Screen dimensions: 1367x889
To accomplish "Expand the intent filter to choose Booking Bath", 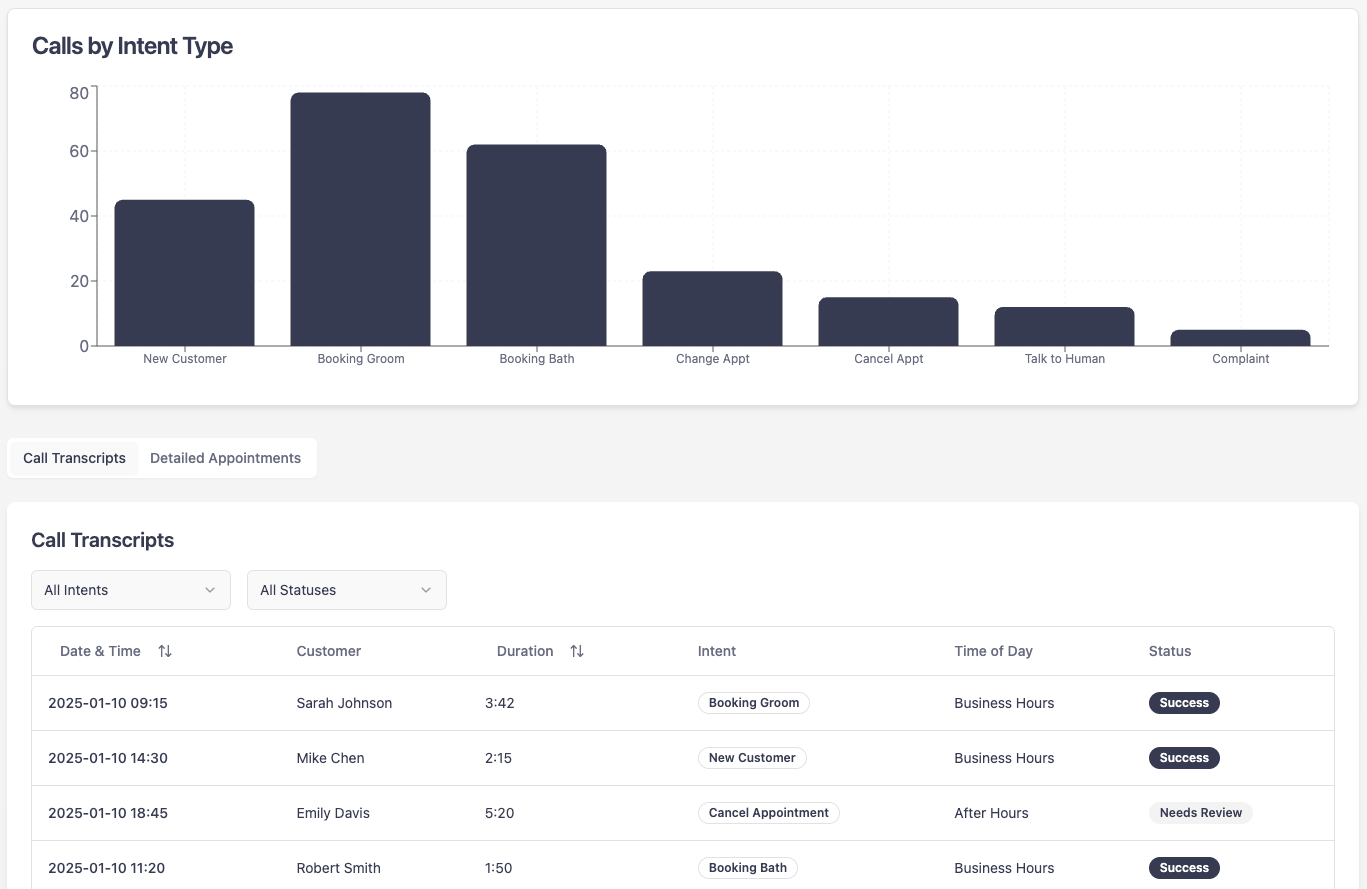I will [x=130, y=590].
